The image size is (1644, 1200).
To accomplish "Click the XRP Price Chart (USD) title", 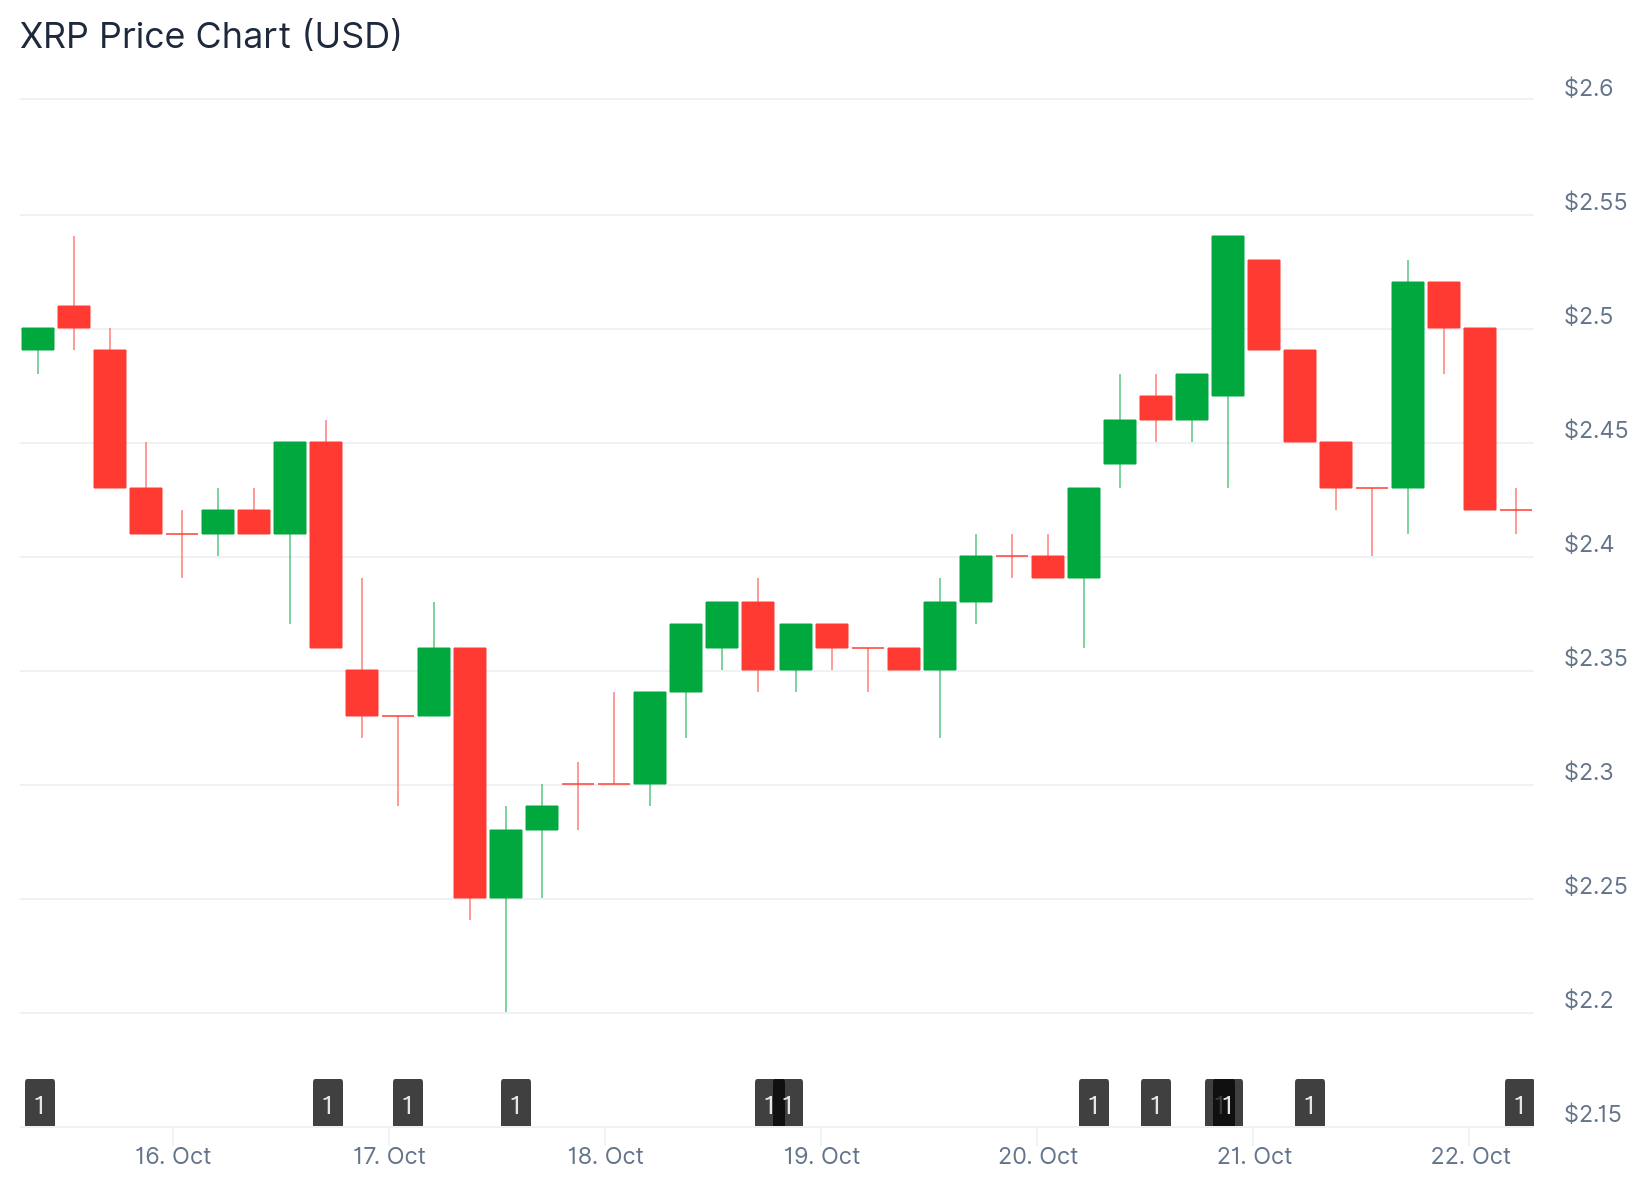I will click(x=211, y=36).
